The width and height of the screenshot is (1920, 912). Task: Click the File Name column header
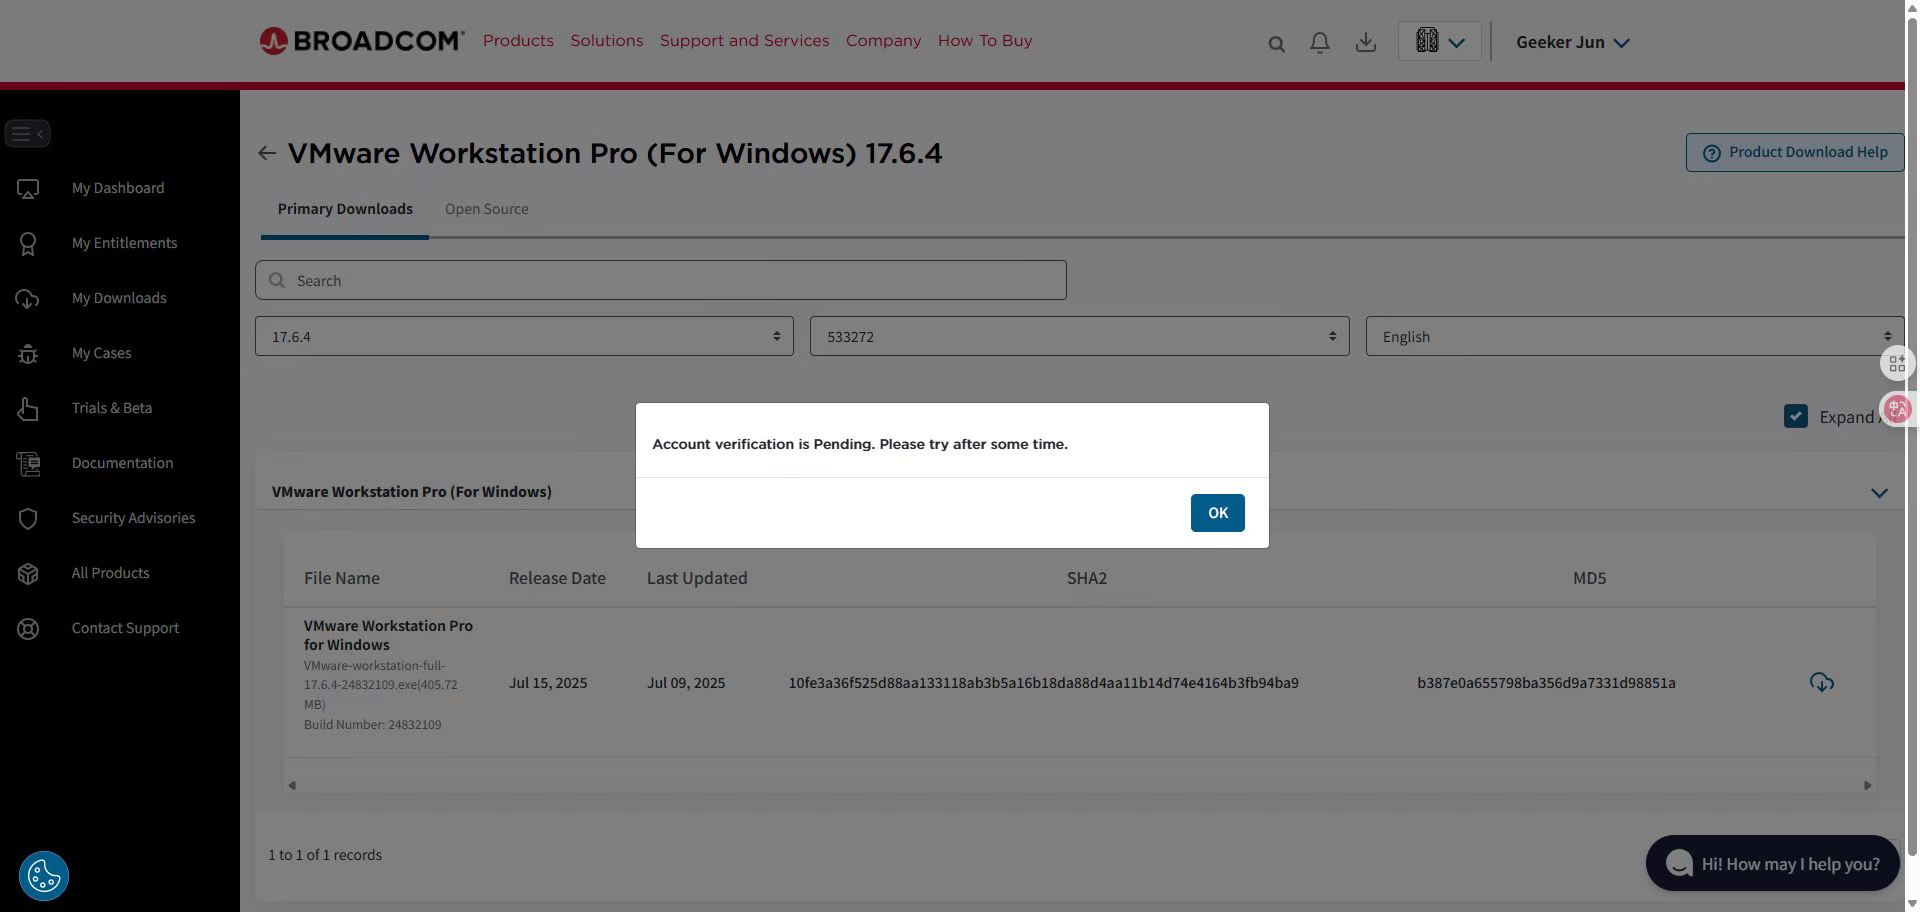pyautogui.click(x=341, y=578)
